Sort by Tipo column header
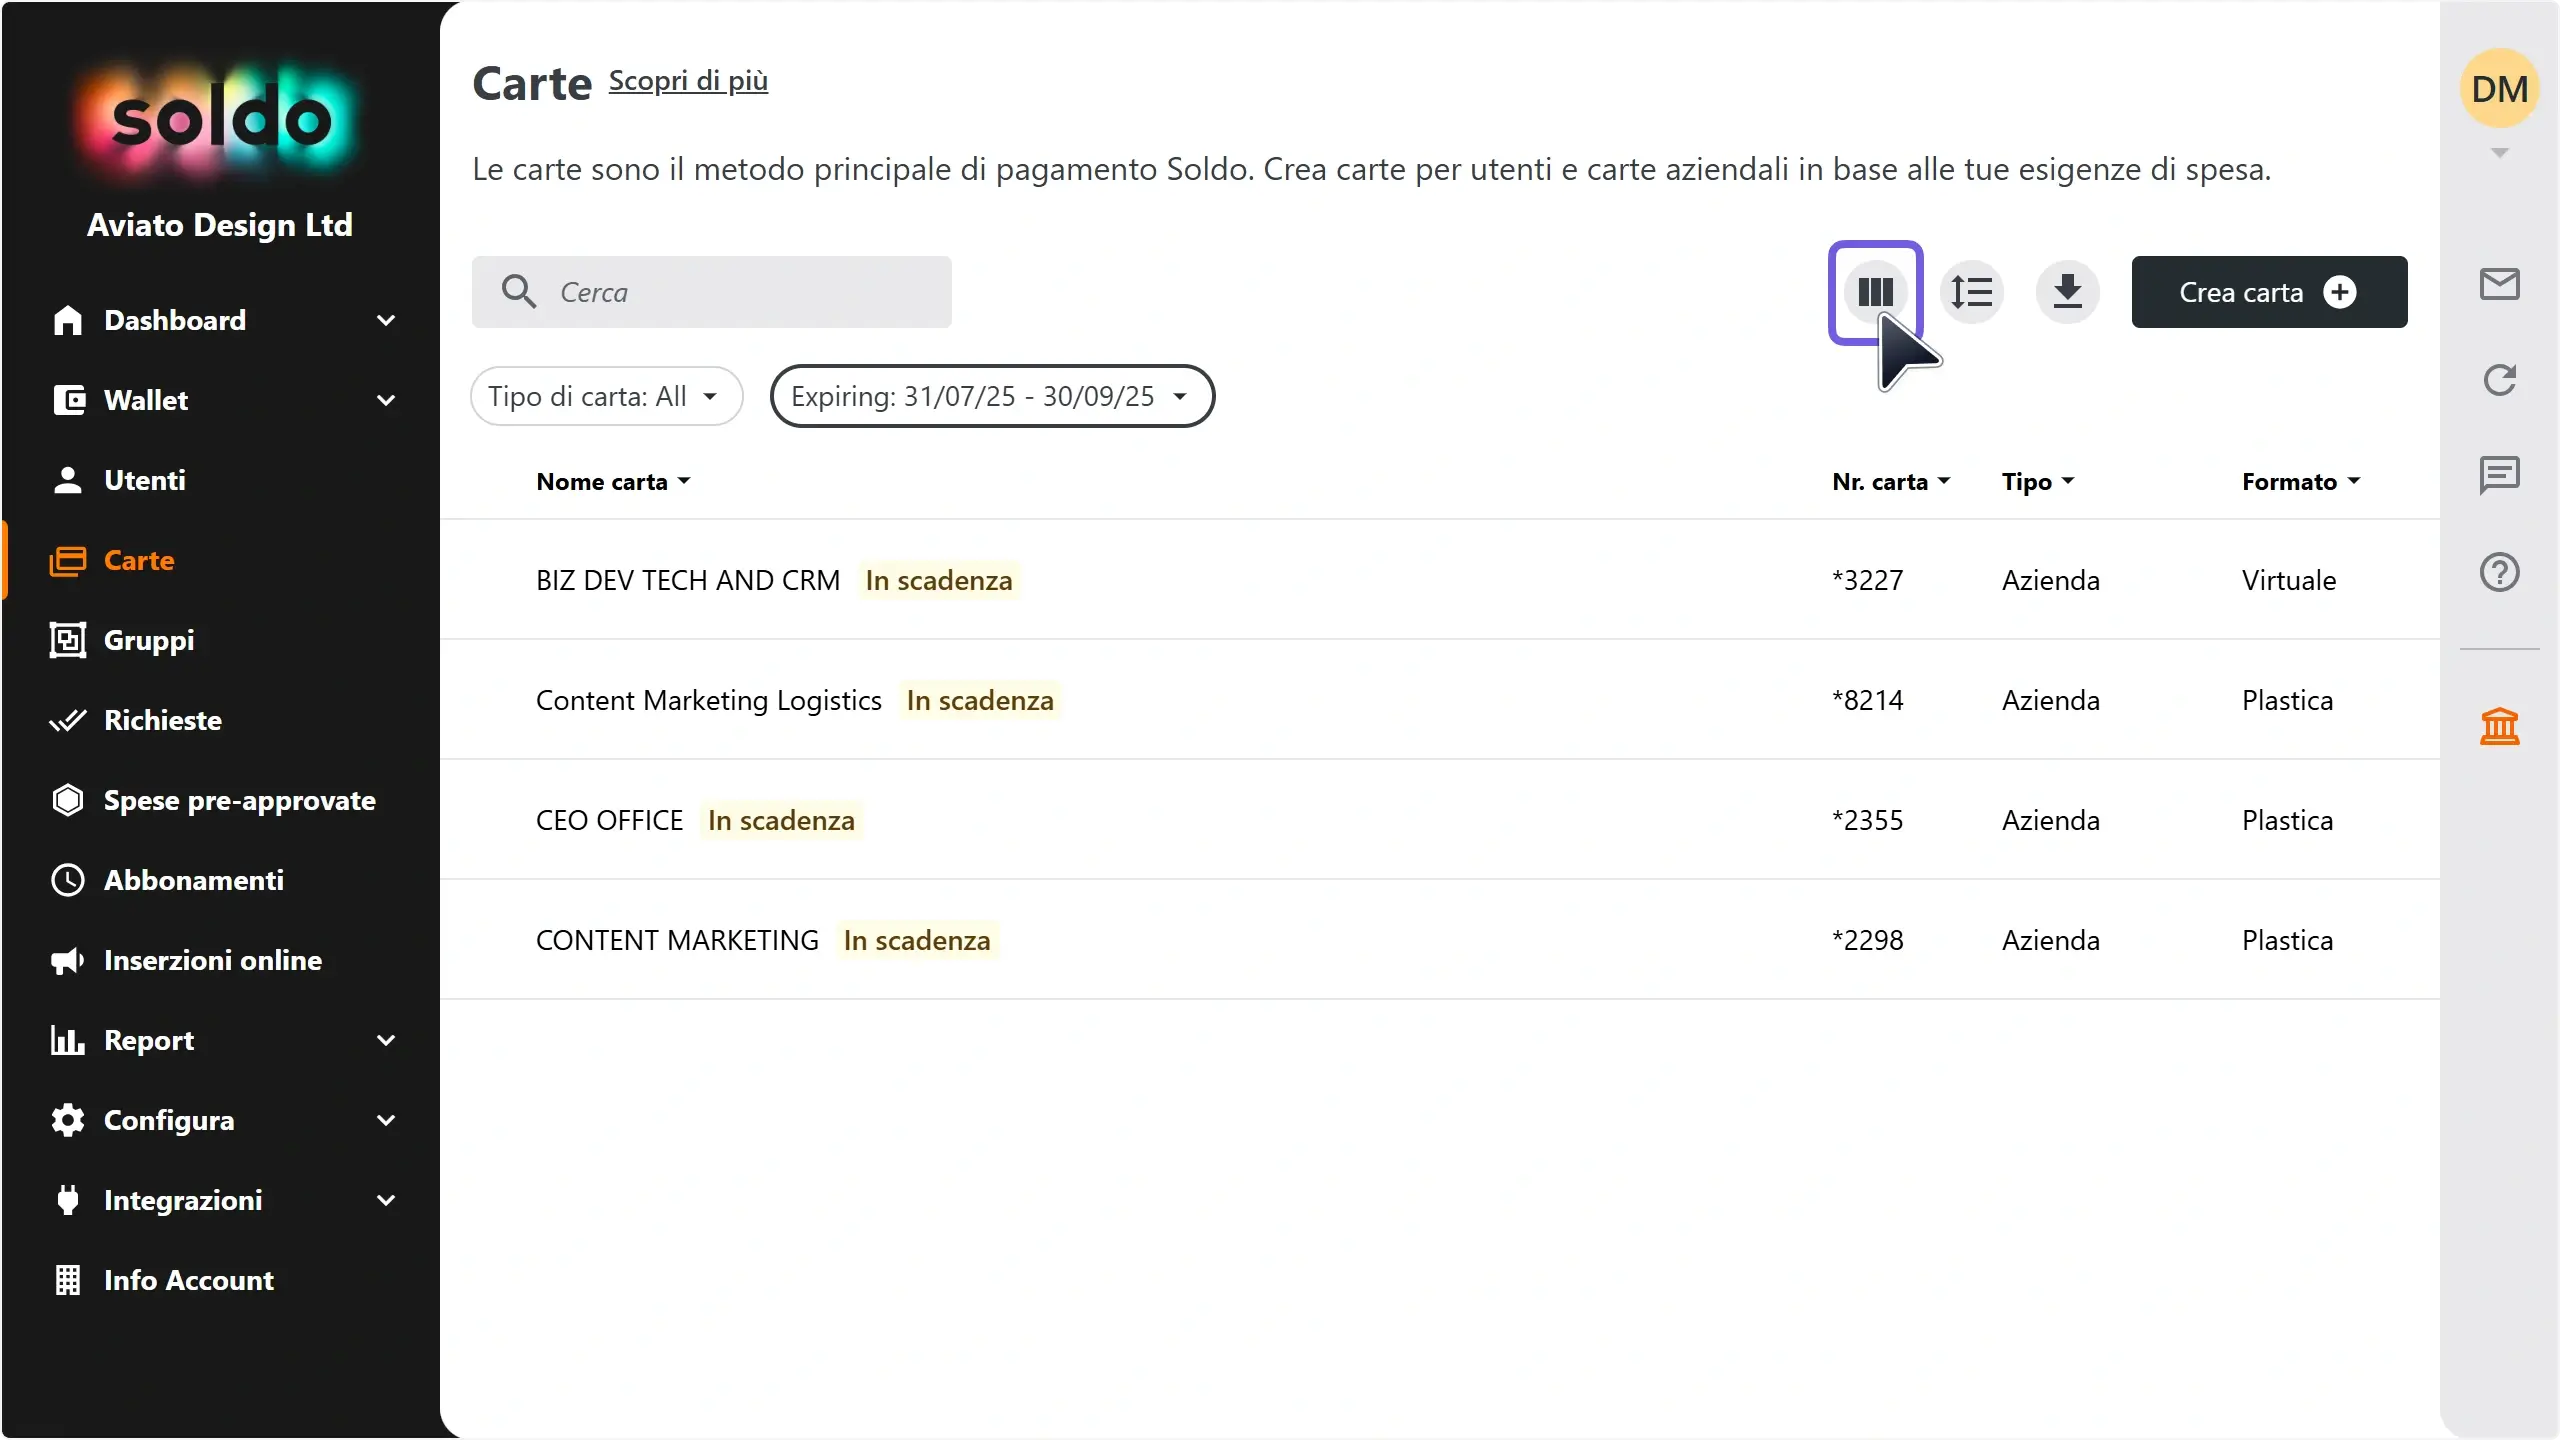Image resolution: width=2560 pixels, height=1440 pixels. [2038, 482]
